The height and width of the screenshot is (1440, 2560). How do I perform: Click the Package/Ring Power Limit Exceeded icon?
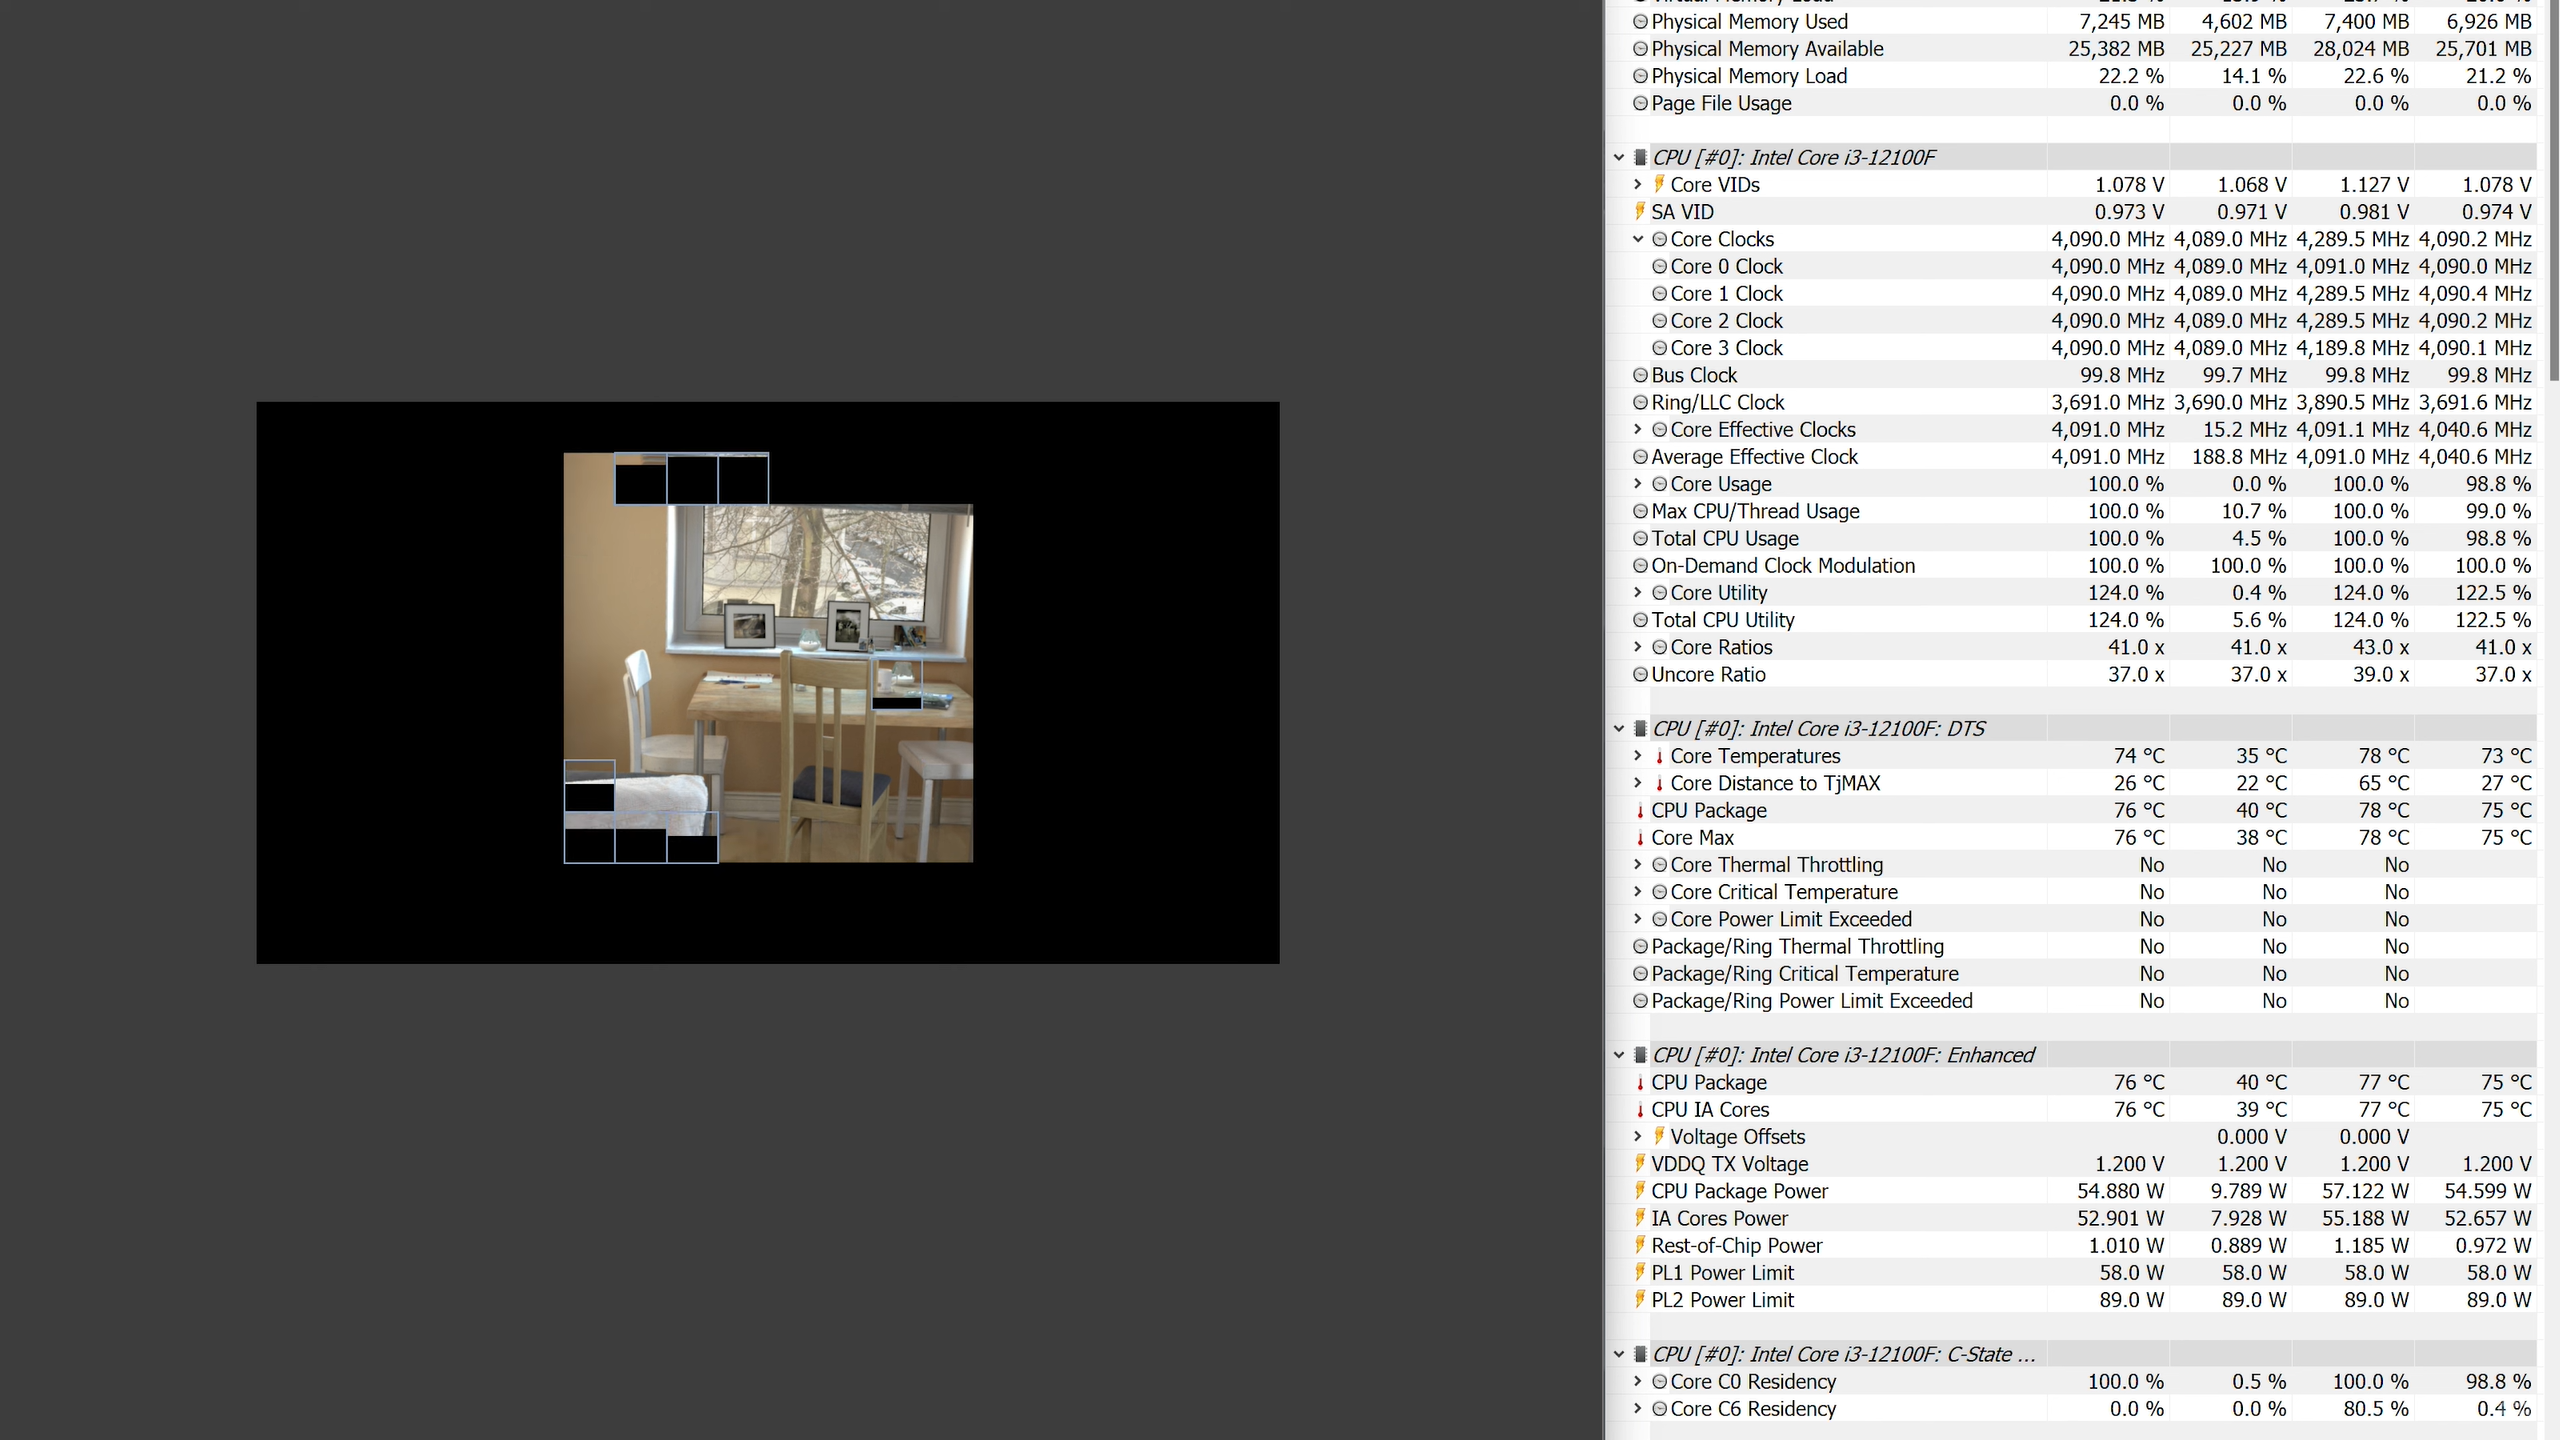(1640, 1000)
